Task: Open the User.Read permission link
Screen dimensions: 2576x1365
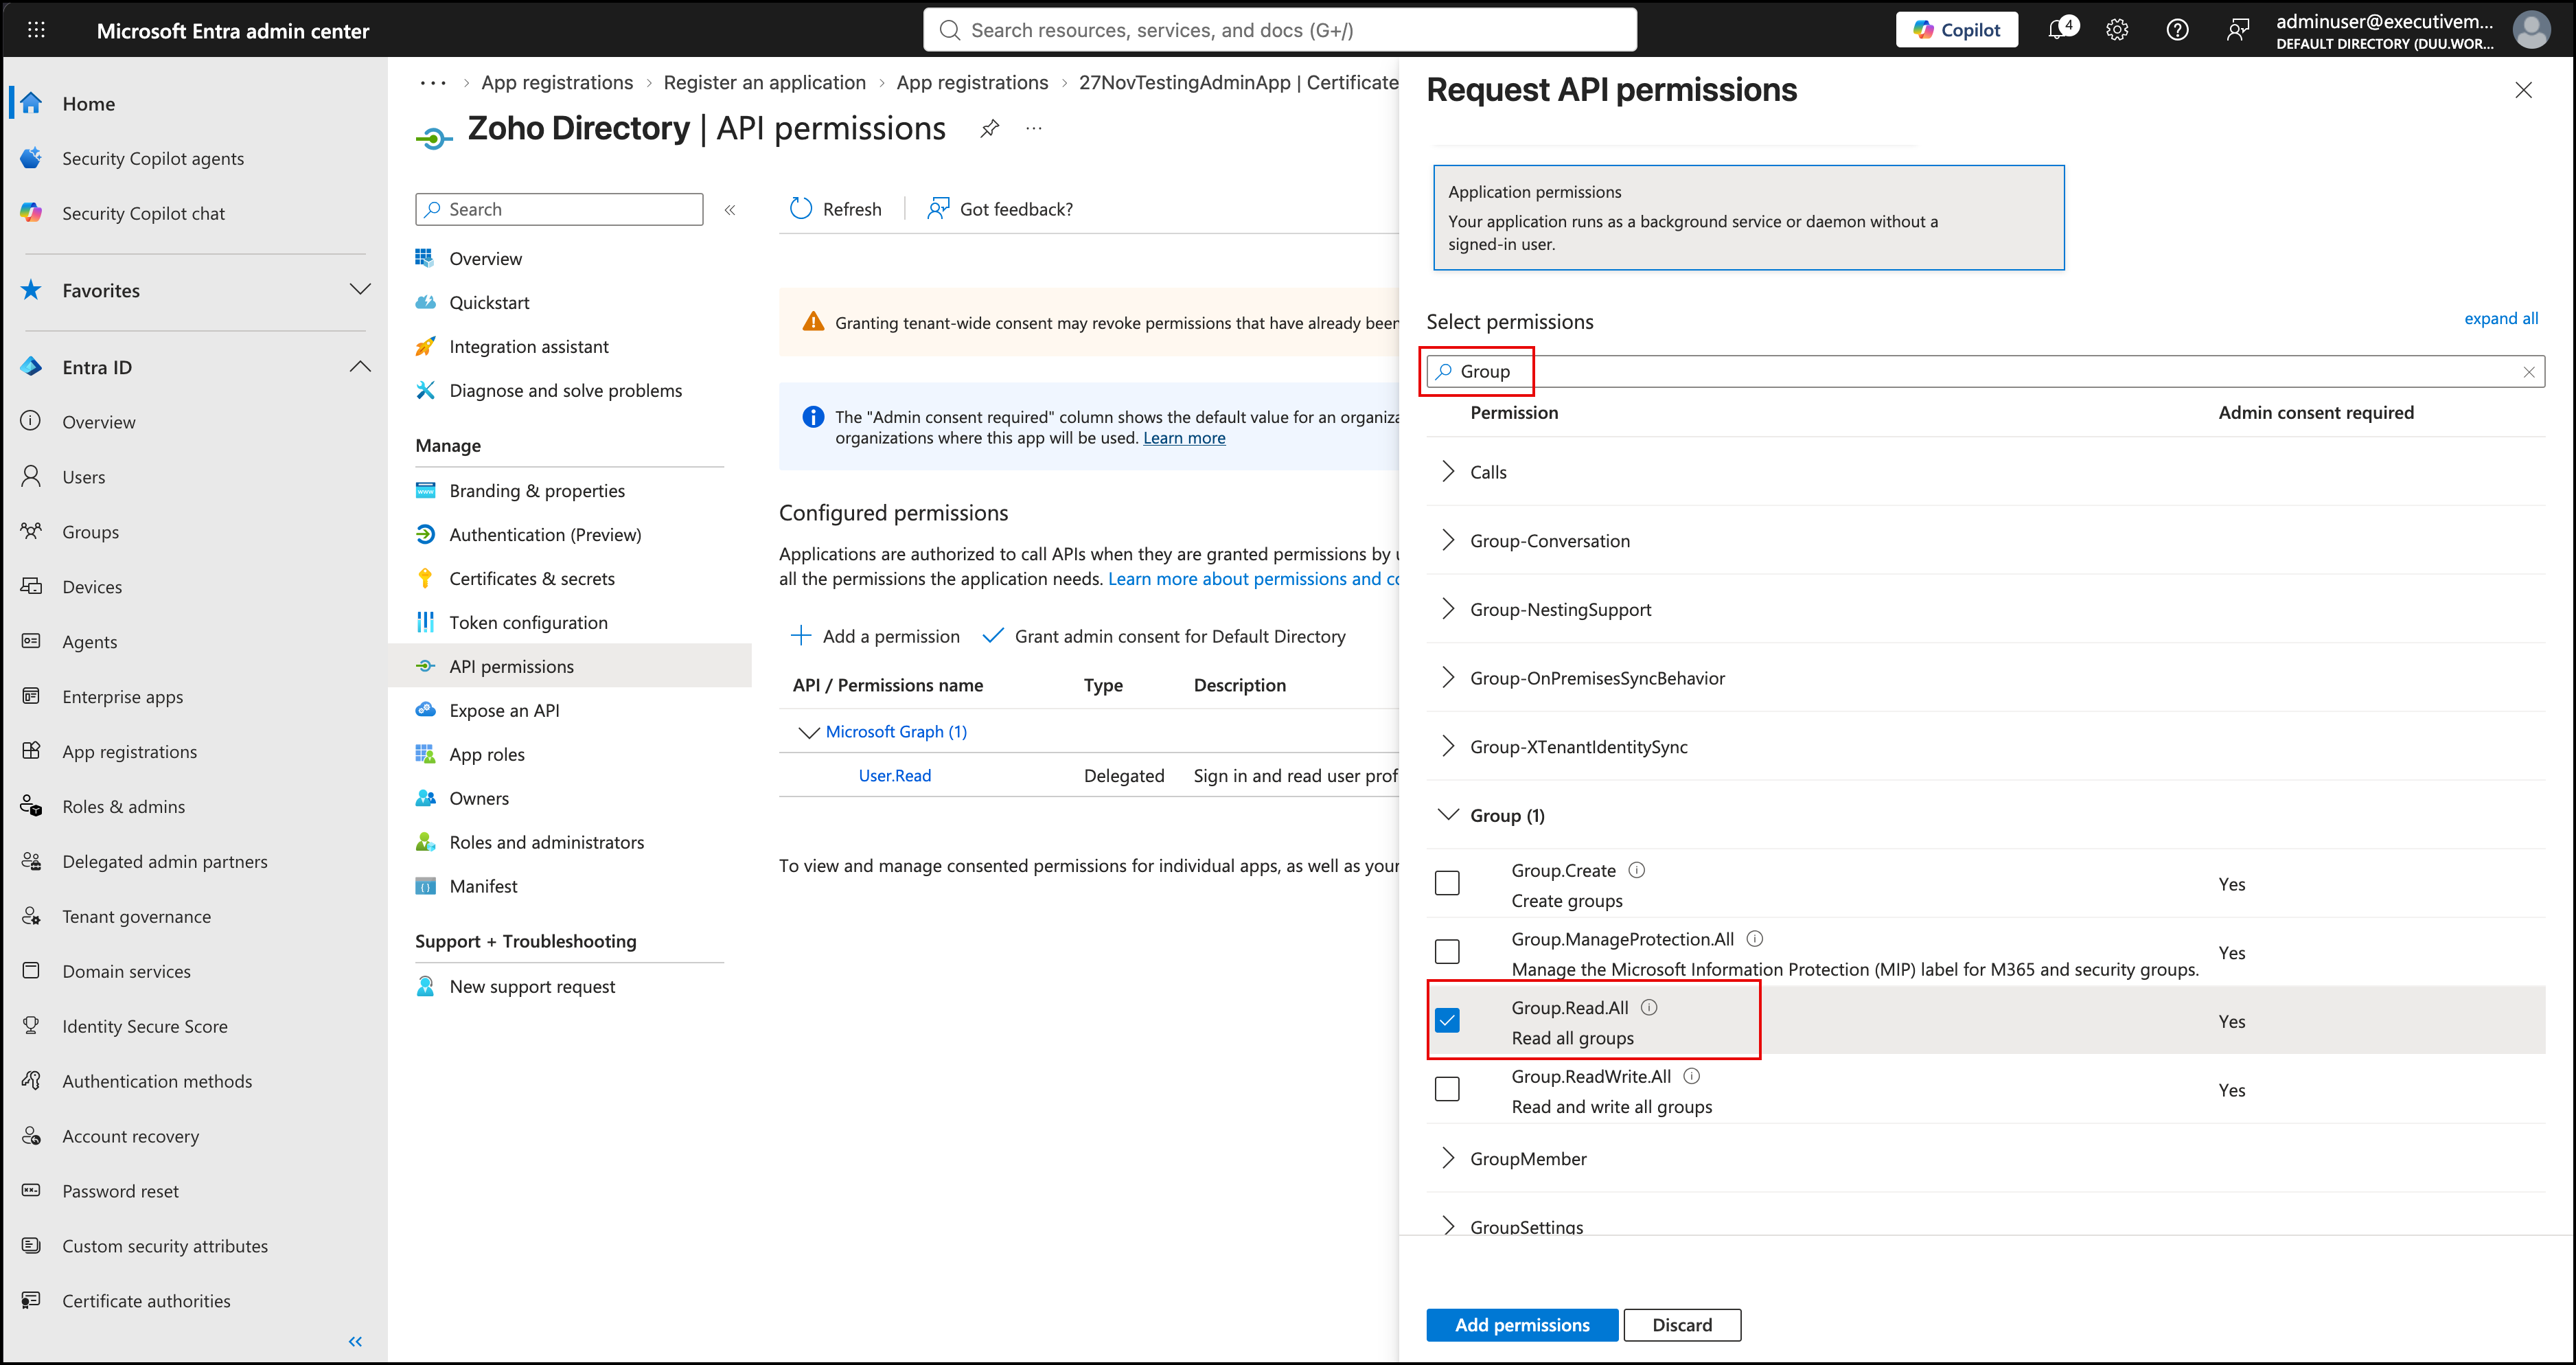Action: (894, 776)
